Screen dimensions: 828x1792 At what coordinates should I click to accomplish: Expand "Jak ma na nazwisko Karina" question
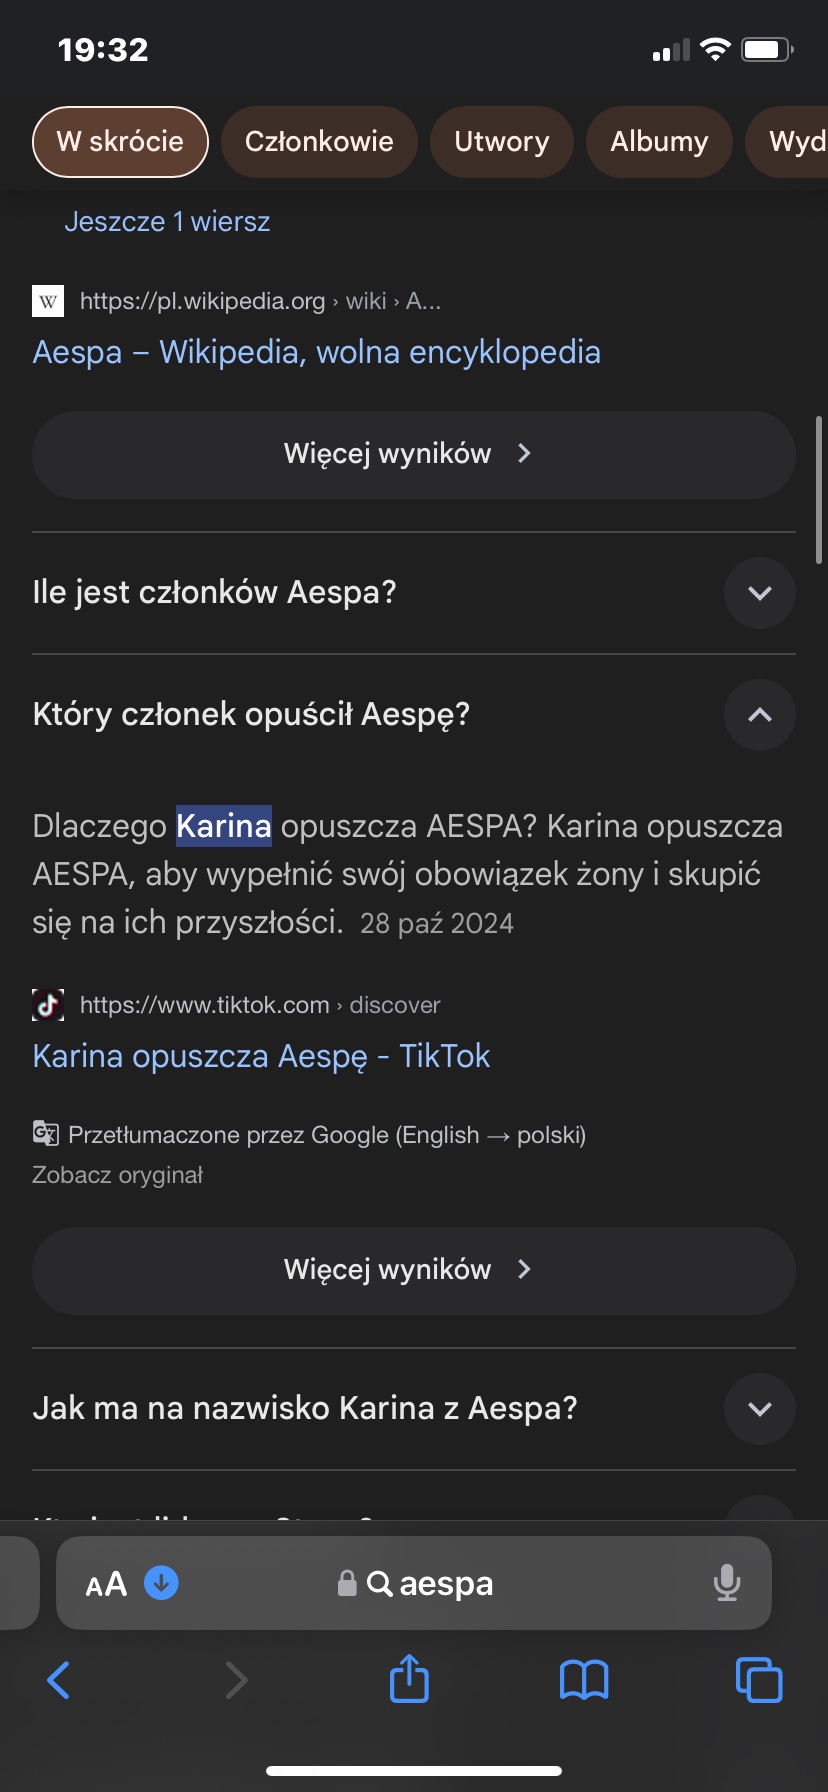point(759,1409)
